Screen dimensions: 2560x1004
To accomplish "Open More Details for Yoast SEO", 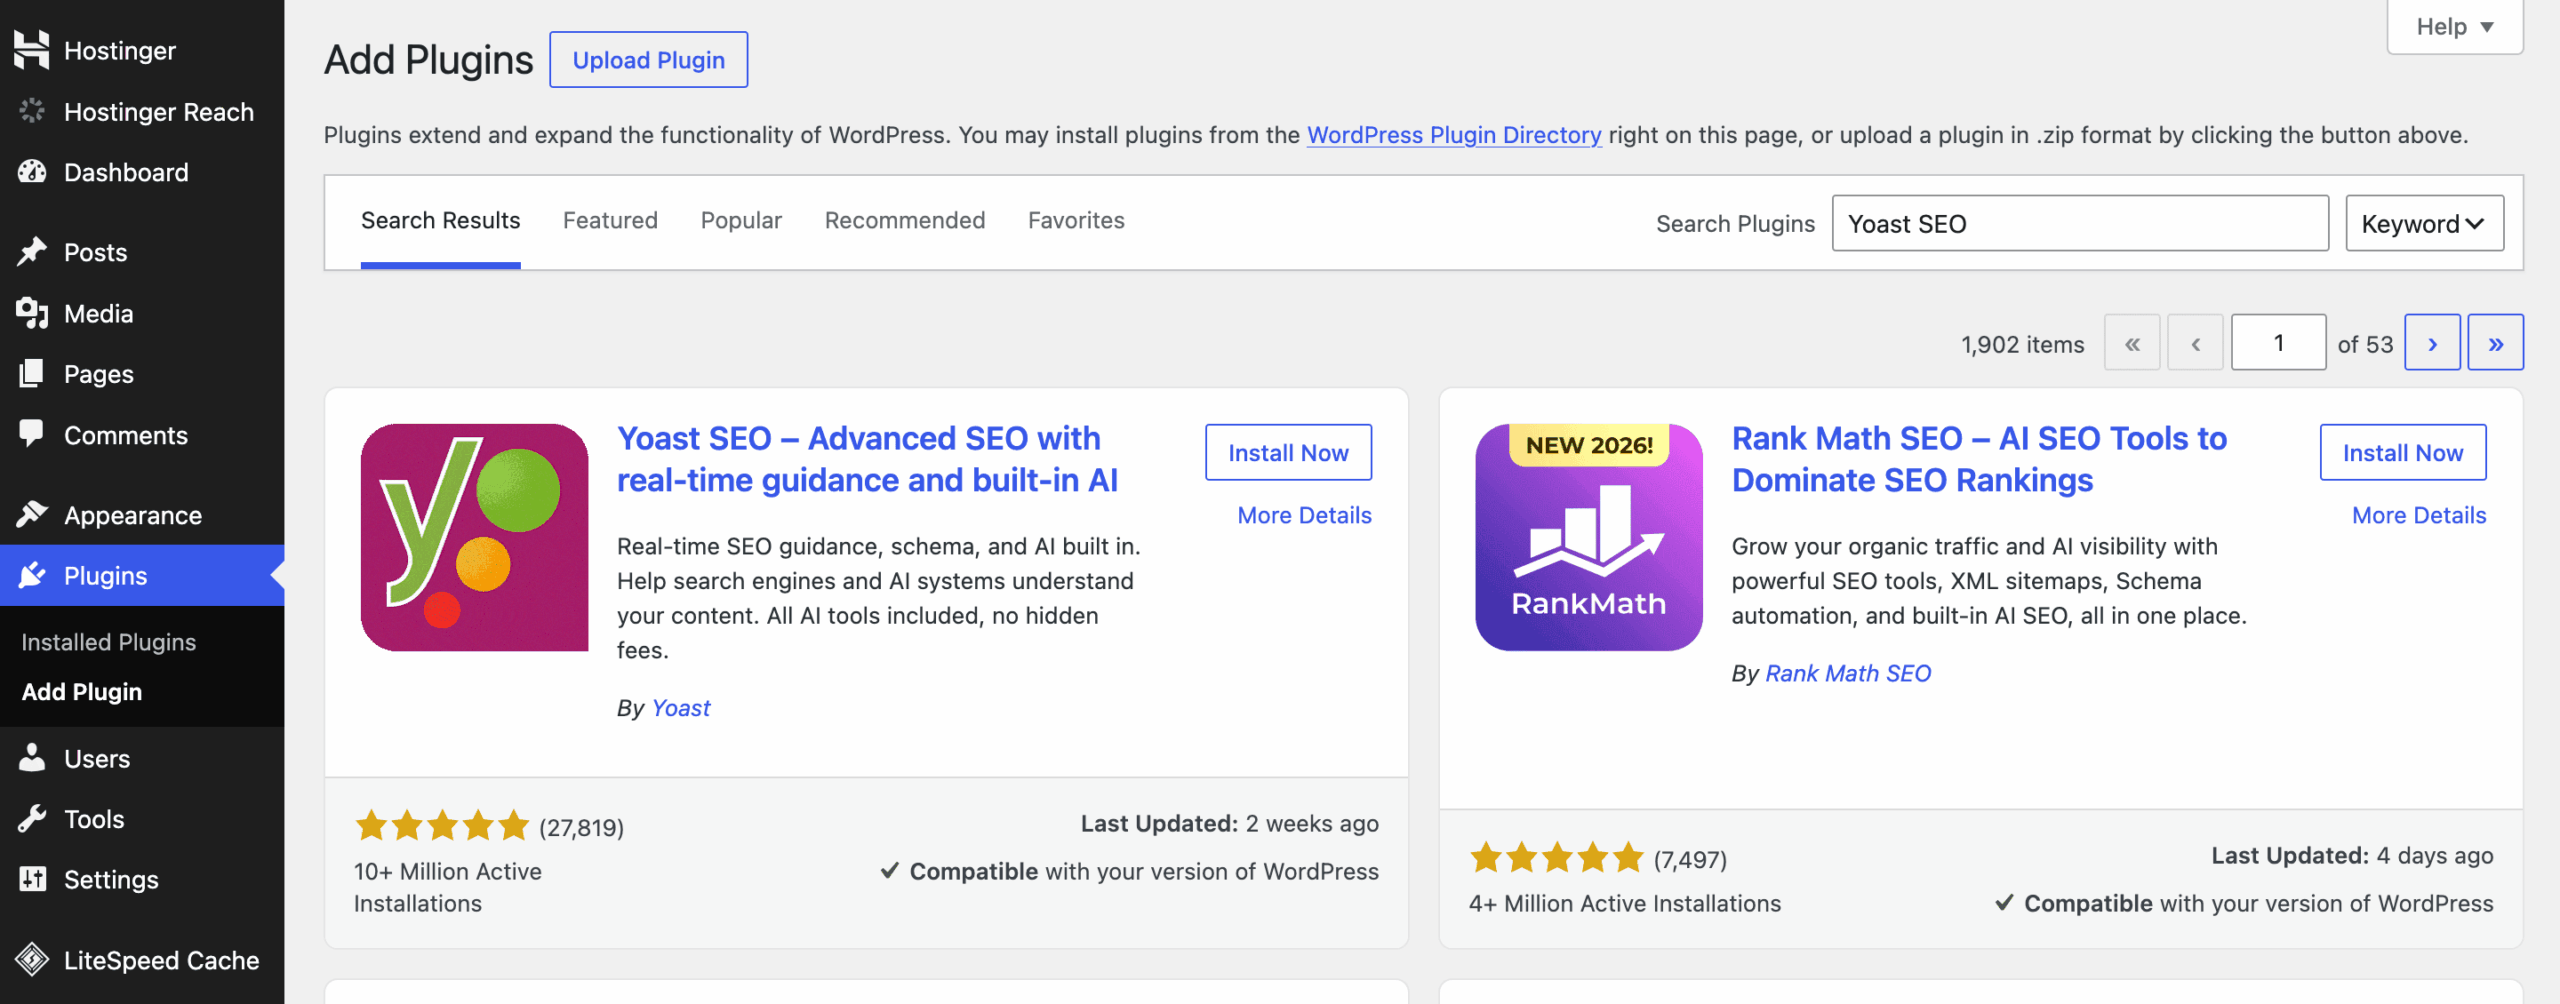I will pos(1304,515).
